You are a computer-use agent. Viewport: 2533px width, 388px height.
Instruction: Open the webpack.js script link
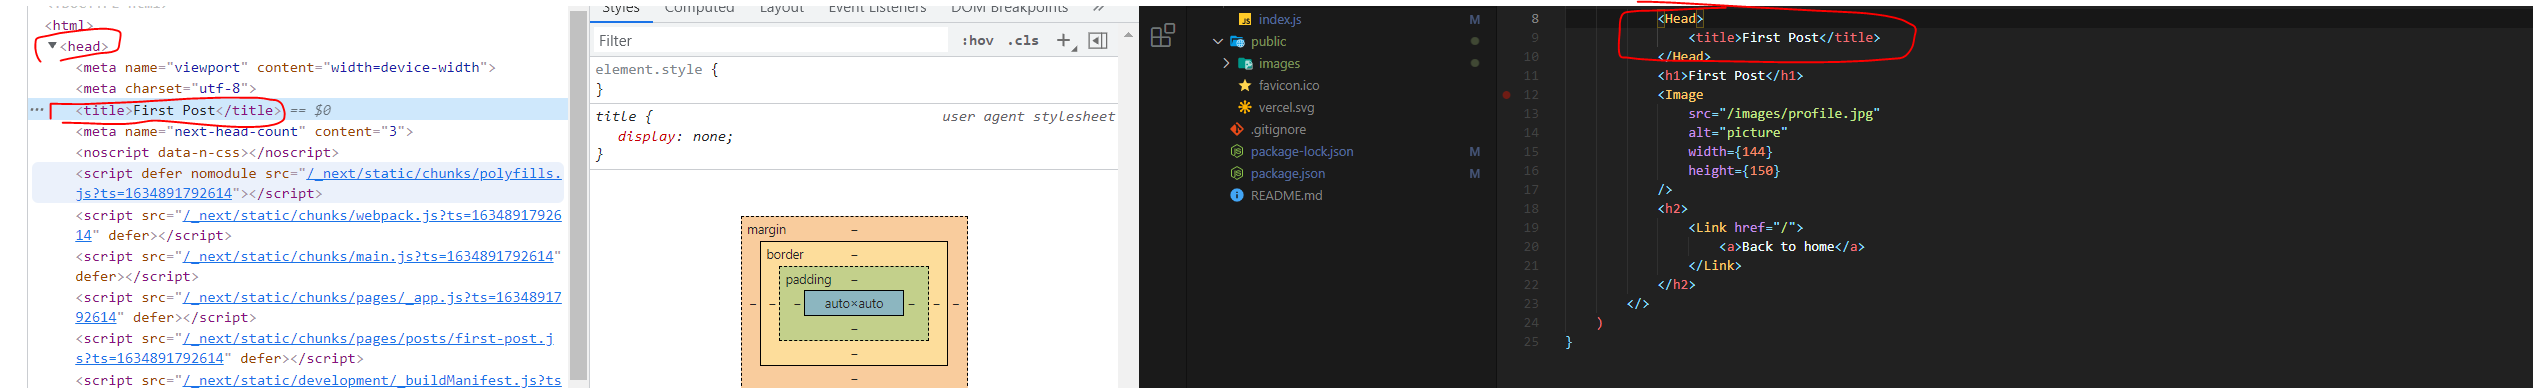point(372,215)
